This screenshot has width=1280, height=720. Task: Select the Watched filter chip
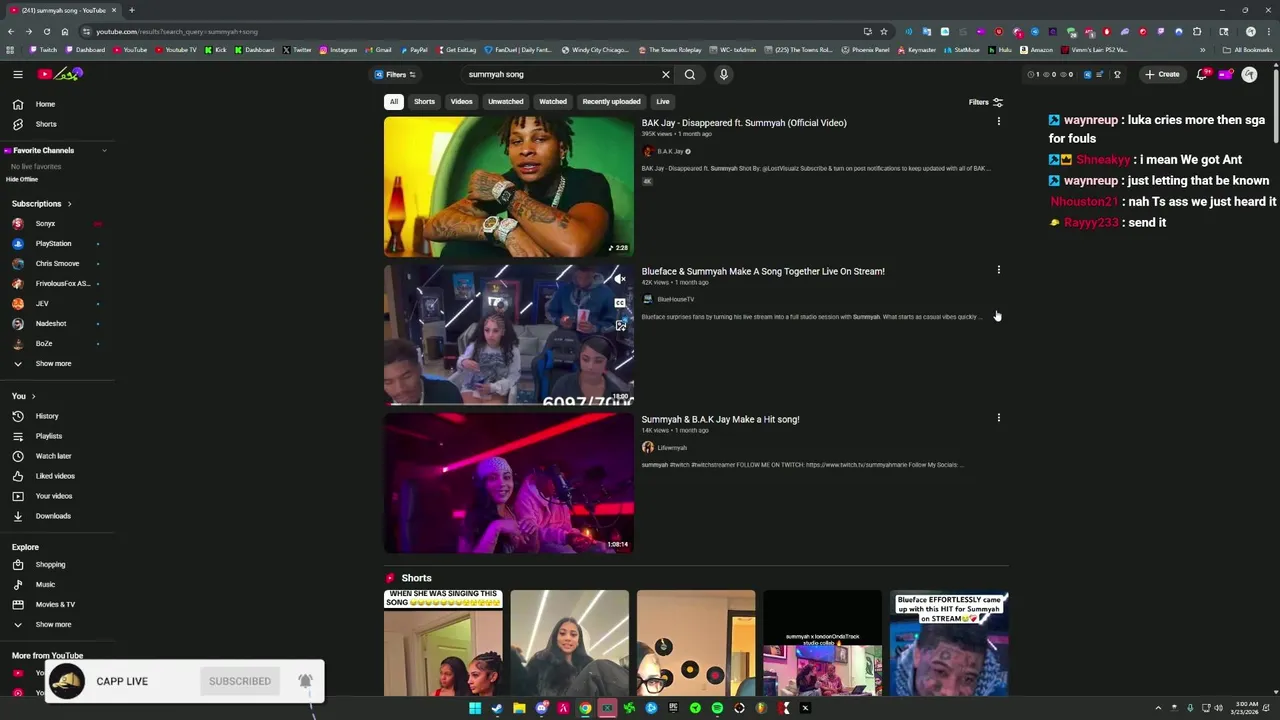(x=553, y=101)
